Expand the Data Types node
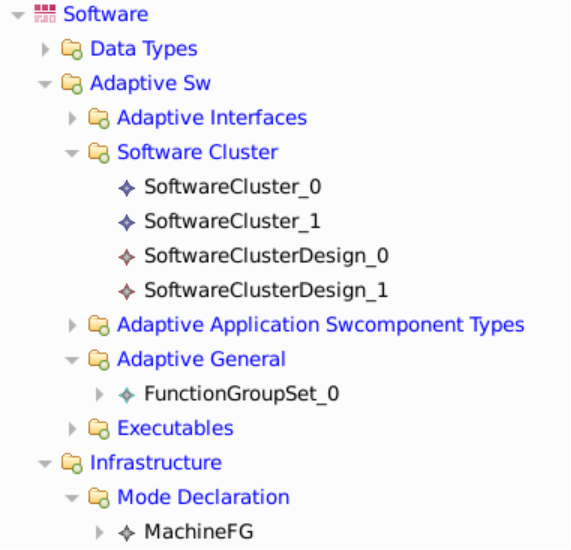 tap(45, 49)
